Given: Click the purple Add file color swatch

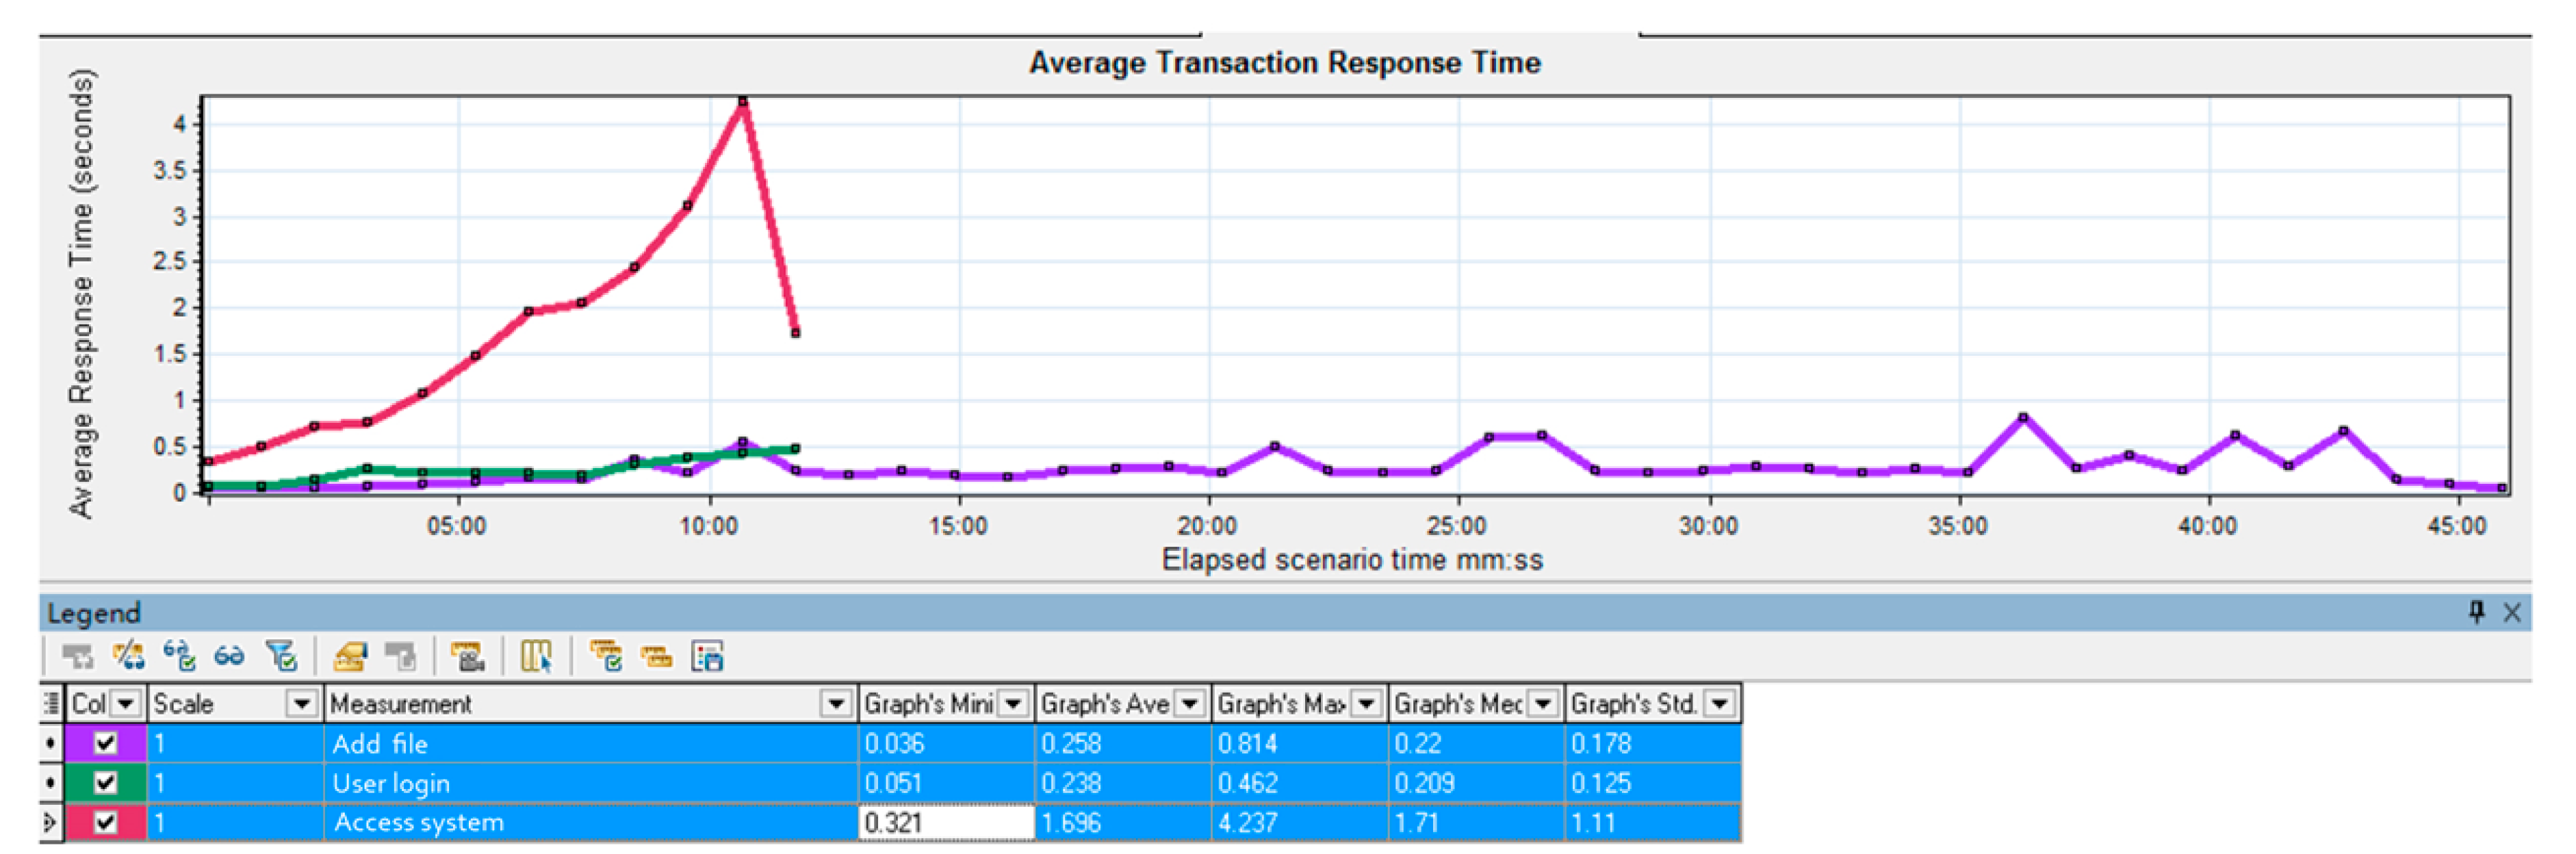Looking at the screenshot, I should coord(78,743).
